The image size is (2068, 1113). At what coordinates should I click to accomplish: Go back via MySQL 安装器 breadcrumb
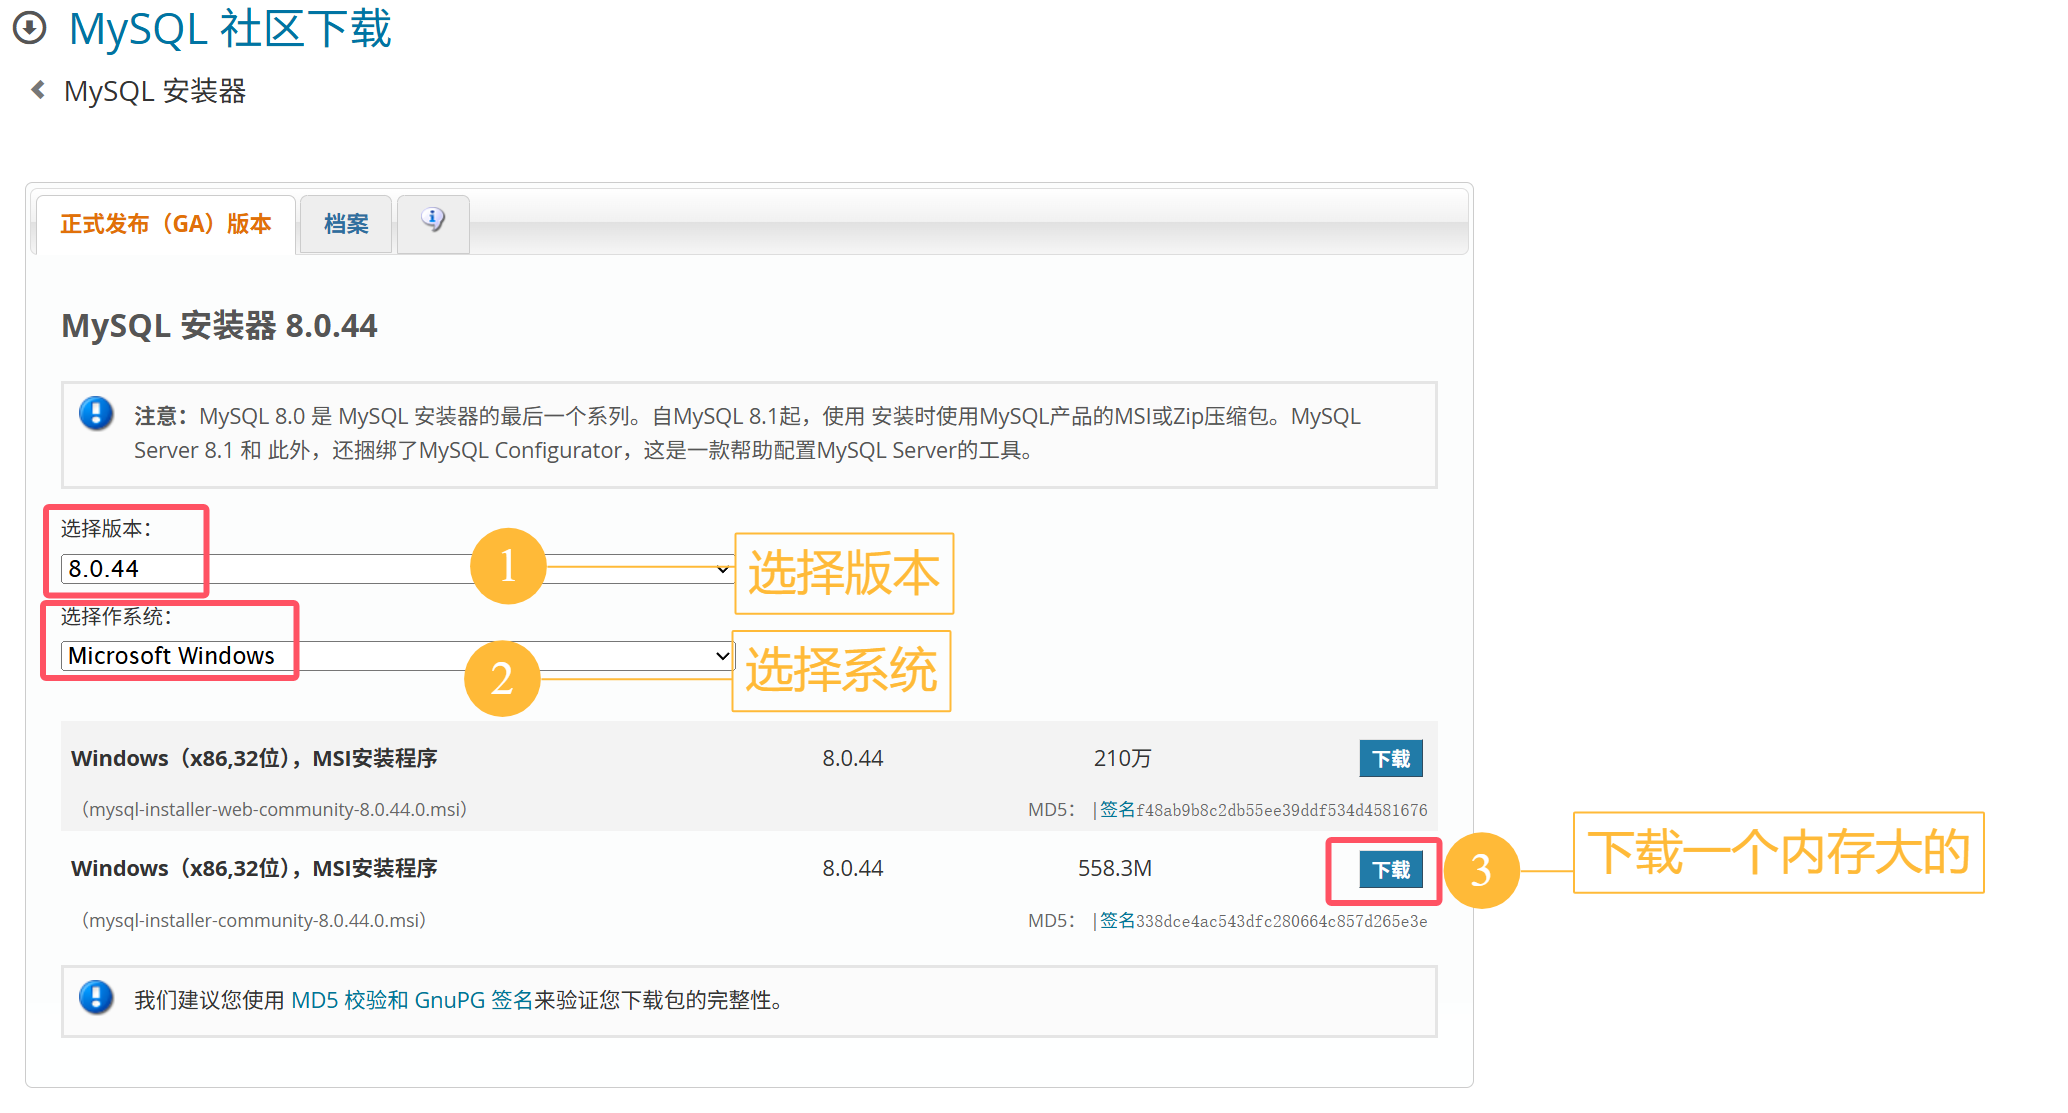point(155,91)
